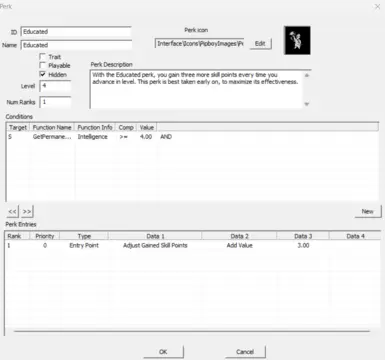
Task: Uncheck the Hidden checkbox
Action: point(43,74)
